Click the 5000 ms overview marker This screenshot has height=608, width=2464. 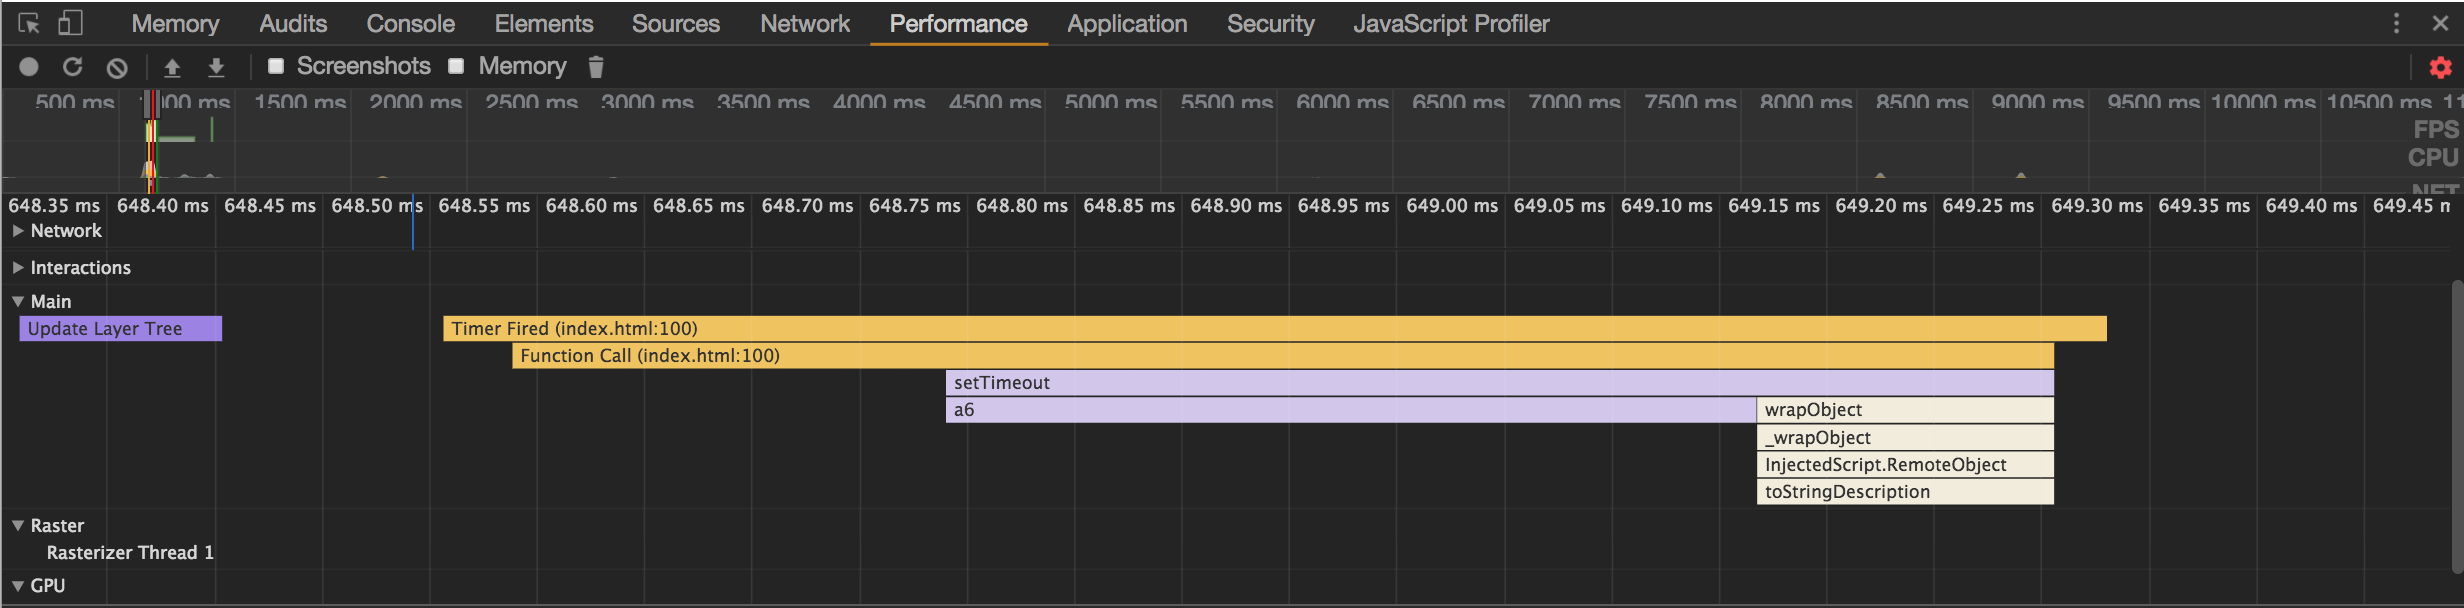click(x=1110, y=102)
